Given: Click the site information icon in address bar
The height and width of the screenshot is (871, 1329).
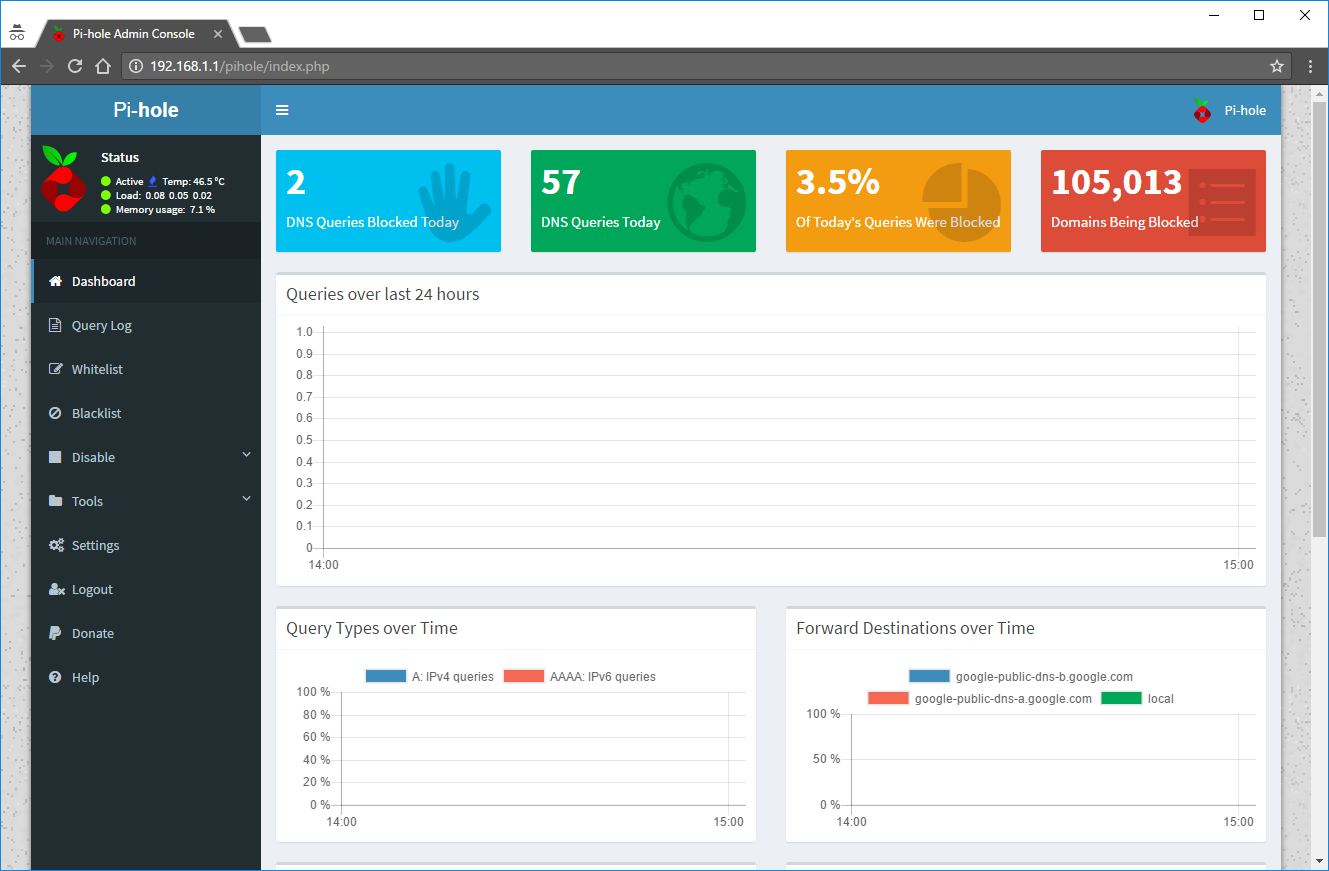Looking at the screenshot, I should click(x=136, y=66).
